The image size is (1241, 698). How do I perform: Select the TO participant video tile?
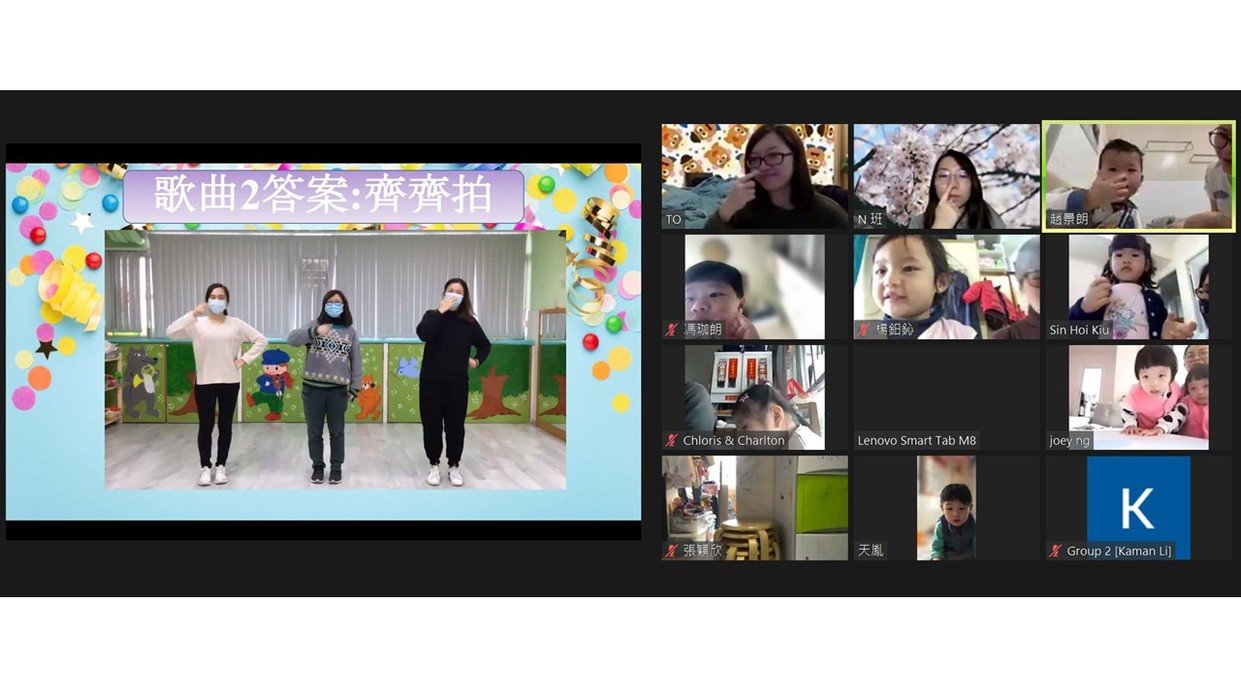[754, 177]
